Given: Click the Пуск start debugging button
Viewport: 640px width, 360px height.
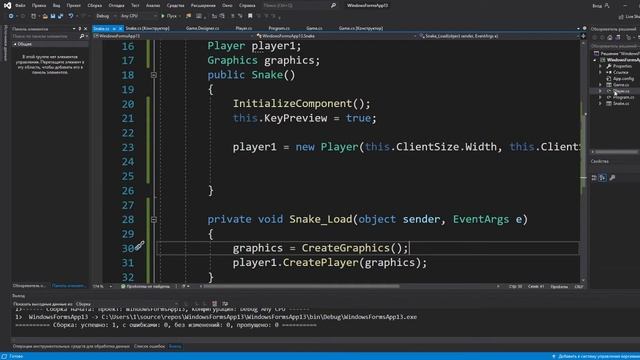Looking at the screenshot, I should pyautogui.click(x=169, y=16).
